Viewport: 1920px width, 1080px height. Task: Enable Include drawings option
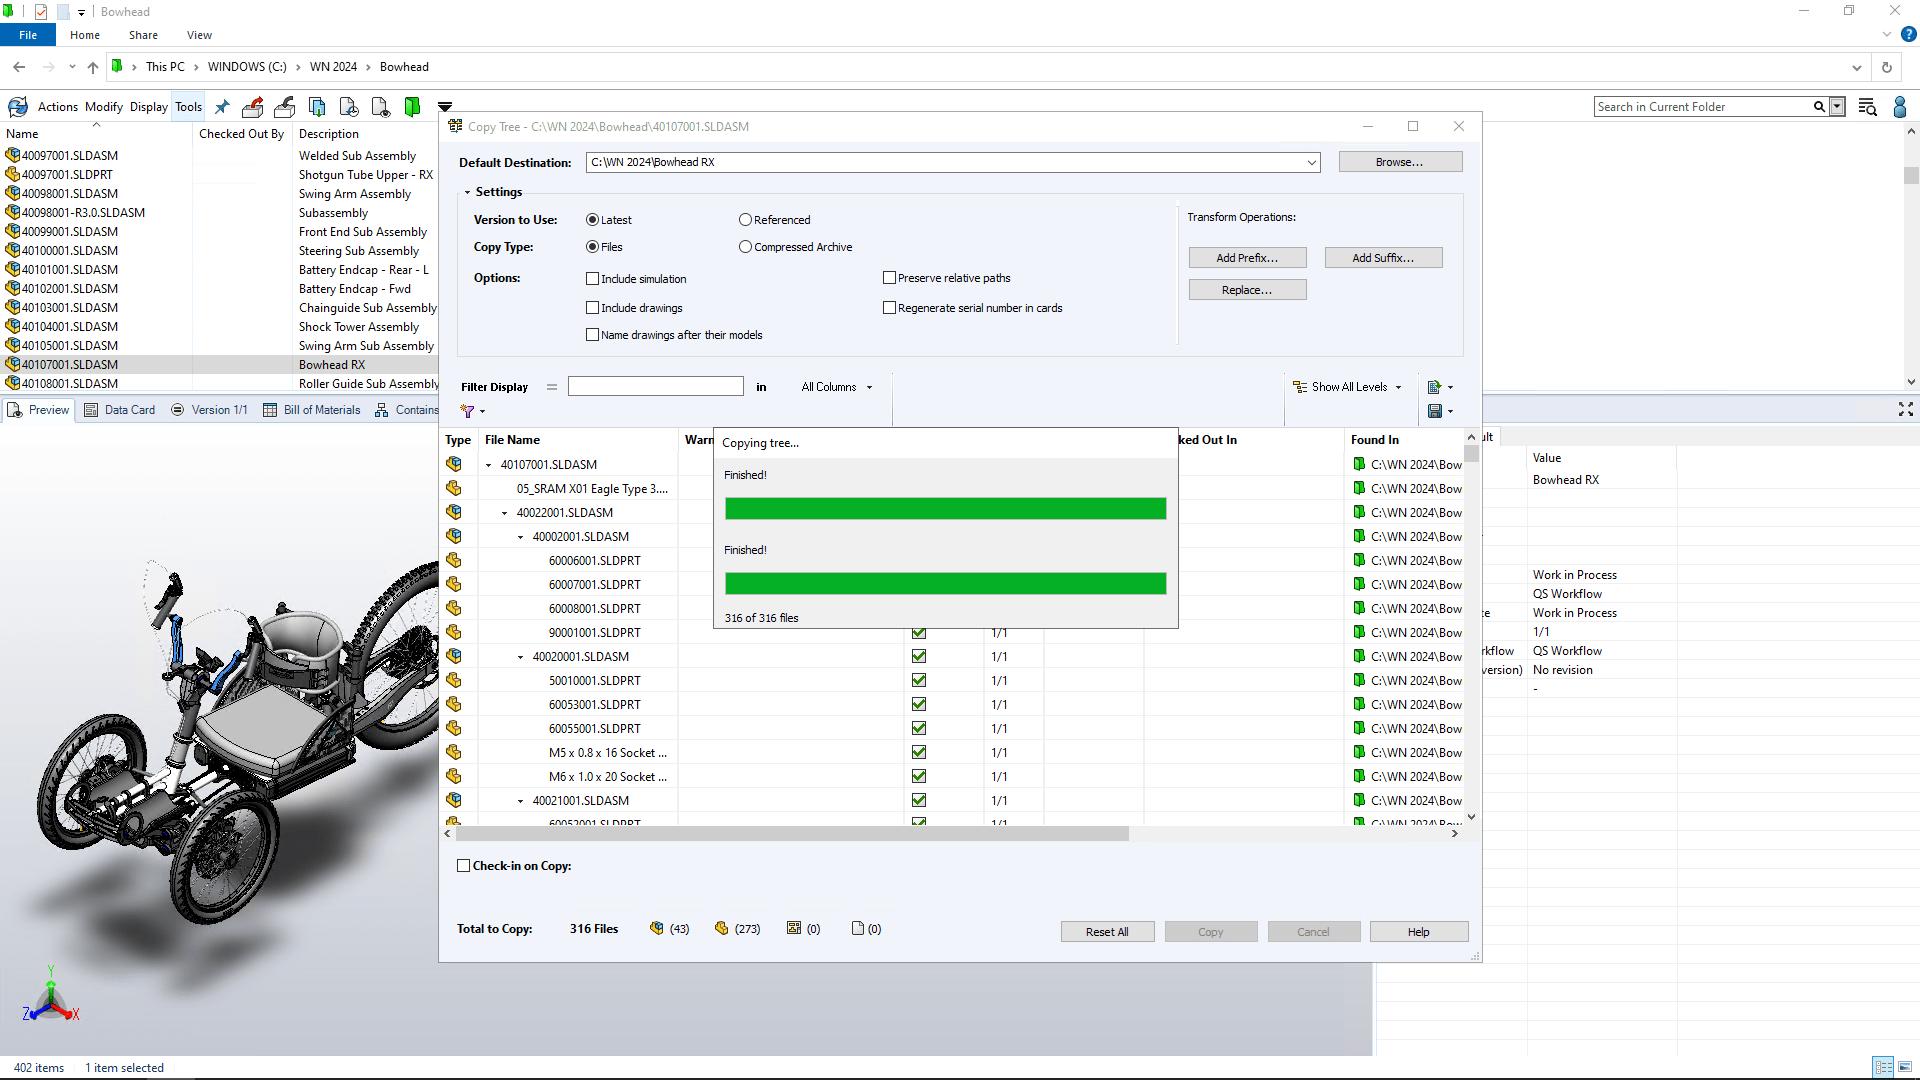[593, 308]
